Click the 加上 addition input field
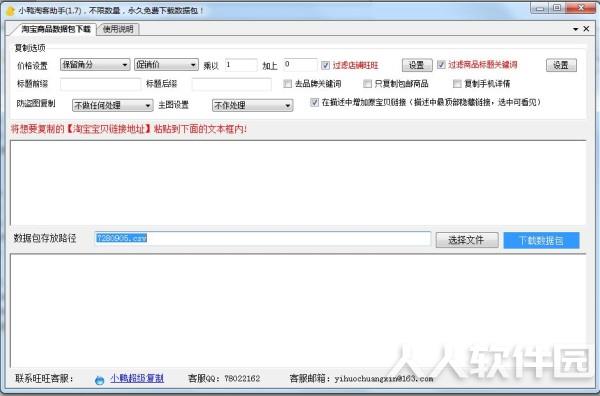 pos(300,65)
